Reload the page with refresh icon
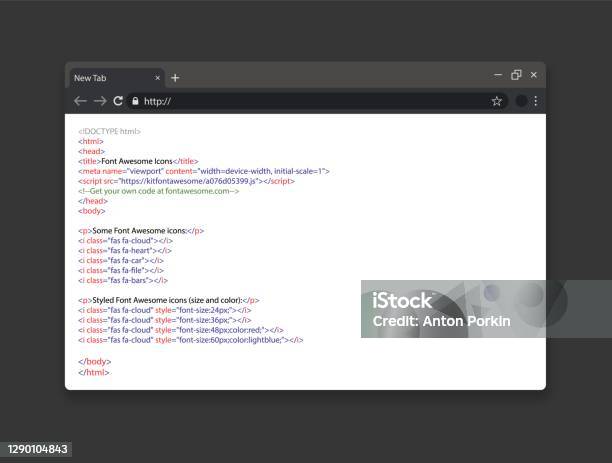This screenshot has width=612, height=463. click(x=118, y=101)
